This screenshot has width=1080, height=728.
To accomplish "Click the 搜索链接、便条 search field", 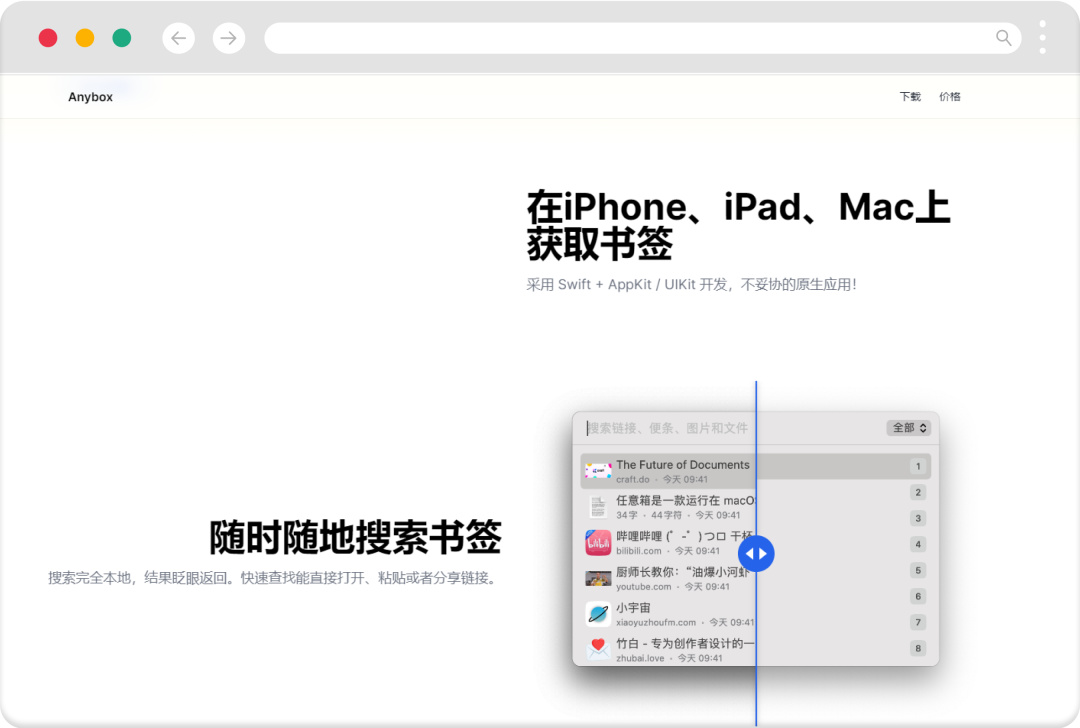I will tap(667, 428).
